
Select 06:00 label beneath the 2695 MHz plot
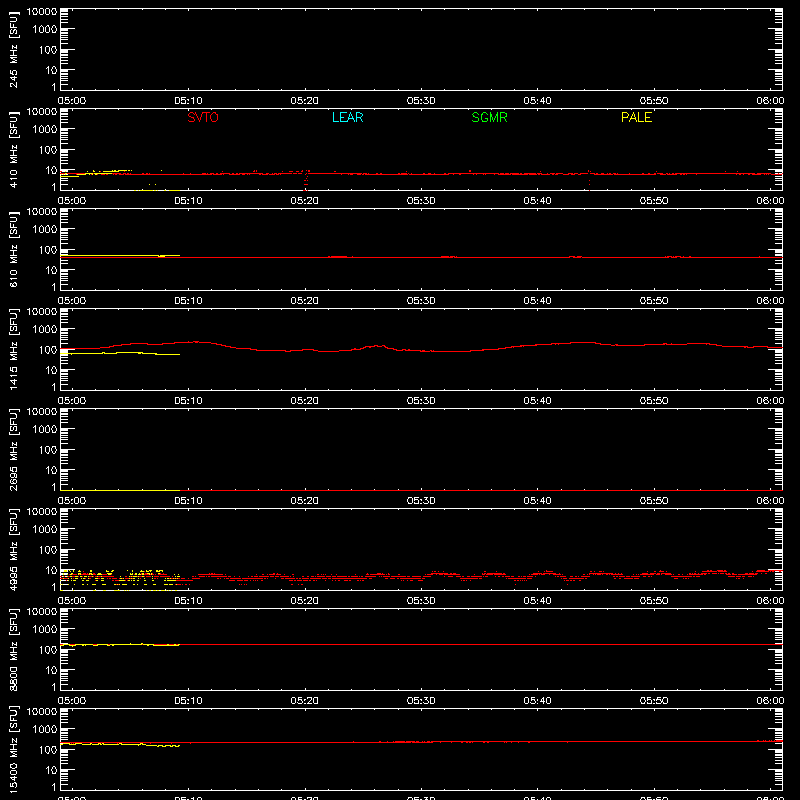click(770, 501)
